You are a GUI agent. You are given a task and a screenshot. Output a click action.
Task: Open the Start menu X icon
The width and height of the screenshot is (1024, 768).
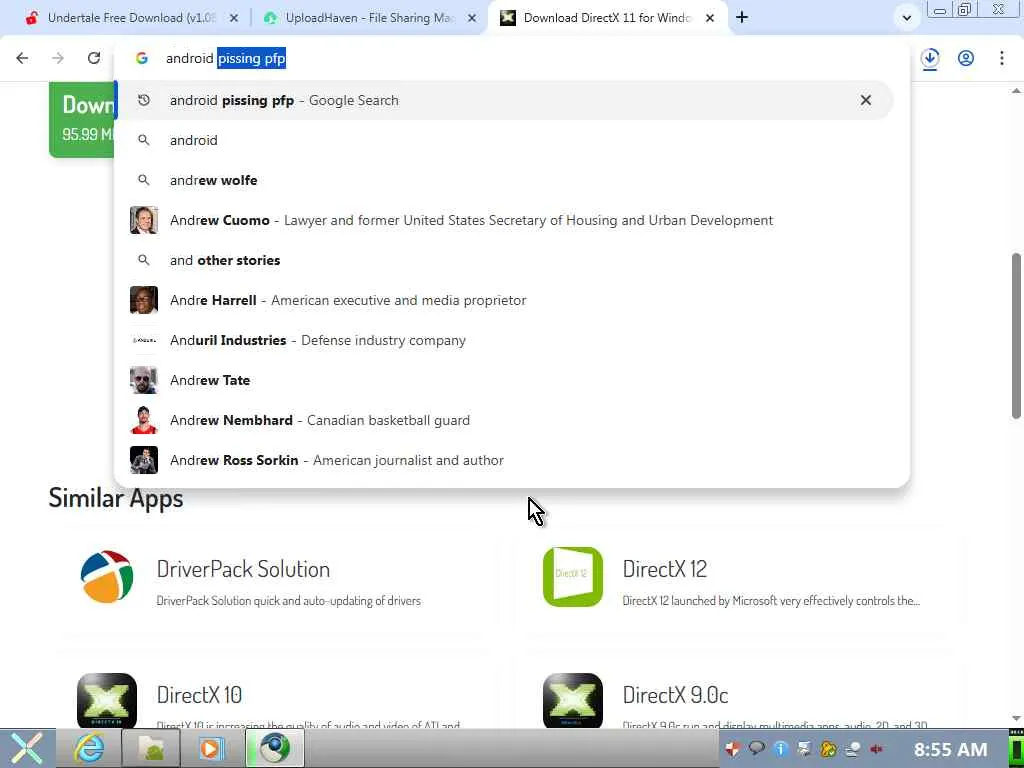tap(26, 748)
